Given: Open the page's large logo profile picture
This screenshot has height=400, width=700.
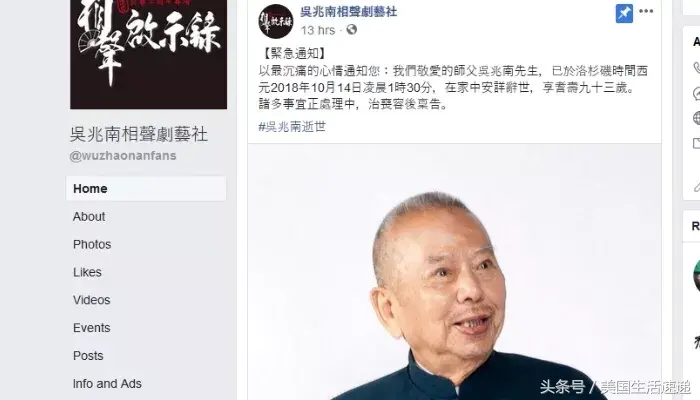Looking at the screenshot, I should tap(148, 54).
